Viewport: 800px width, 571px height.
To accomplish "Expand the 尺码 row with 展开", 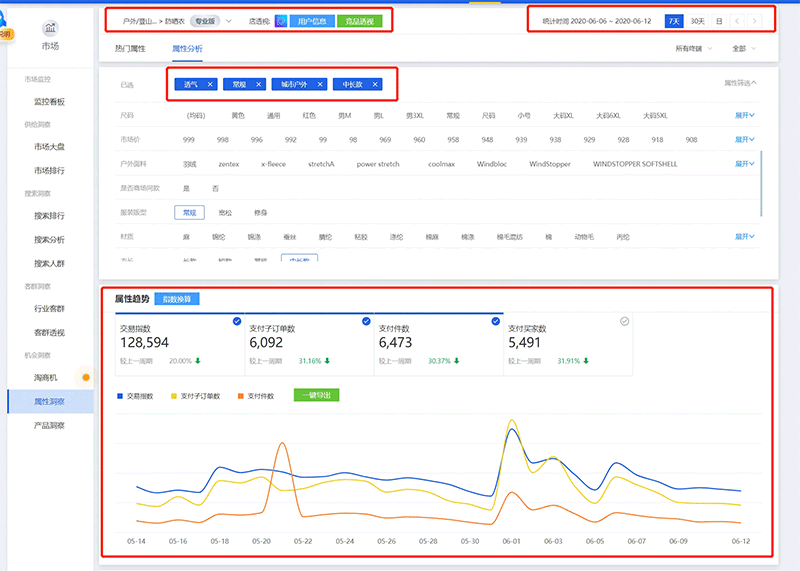I will coord(744,115).
